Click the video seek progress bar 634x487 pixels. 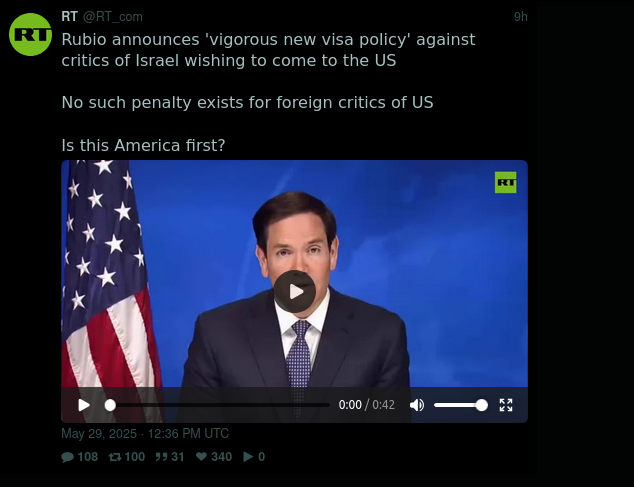click(x=217, y=405)
